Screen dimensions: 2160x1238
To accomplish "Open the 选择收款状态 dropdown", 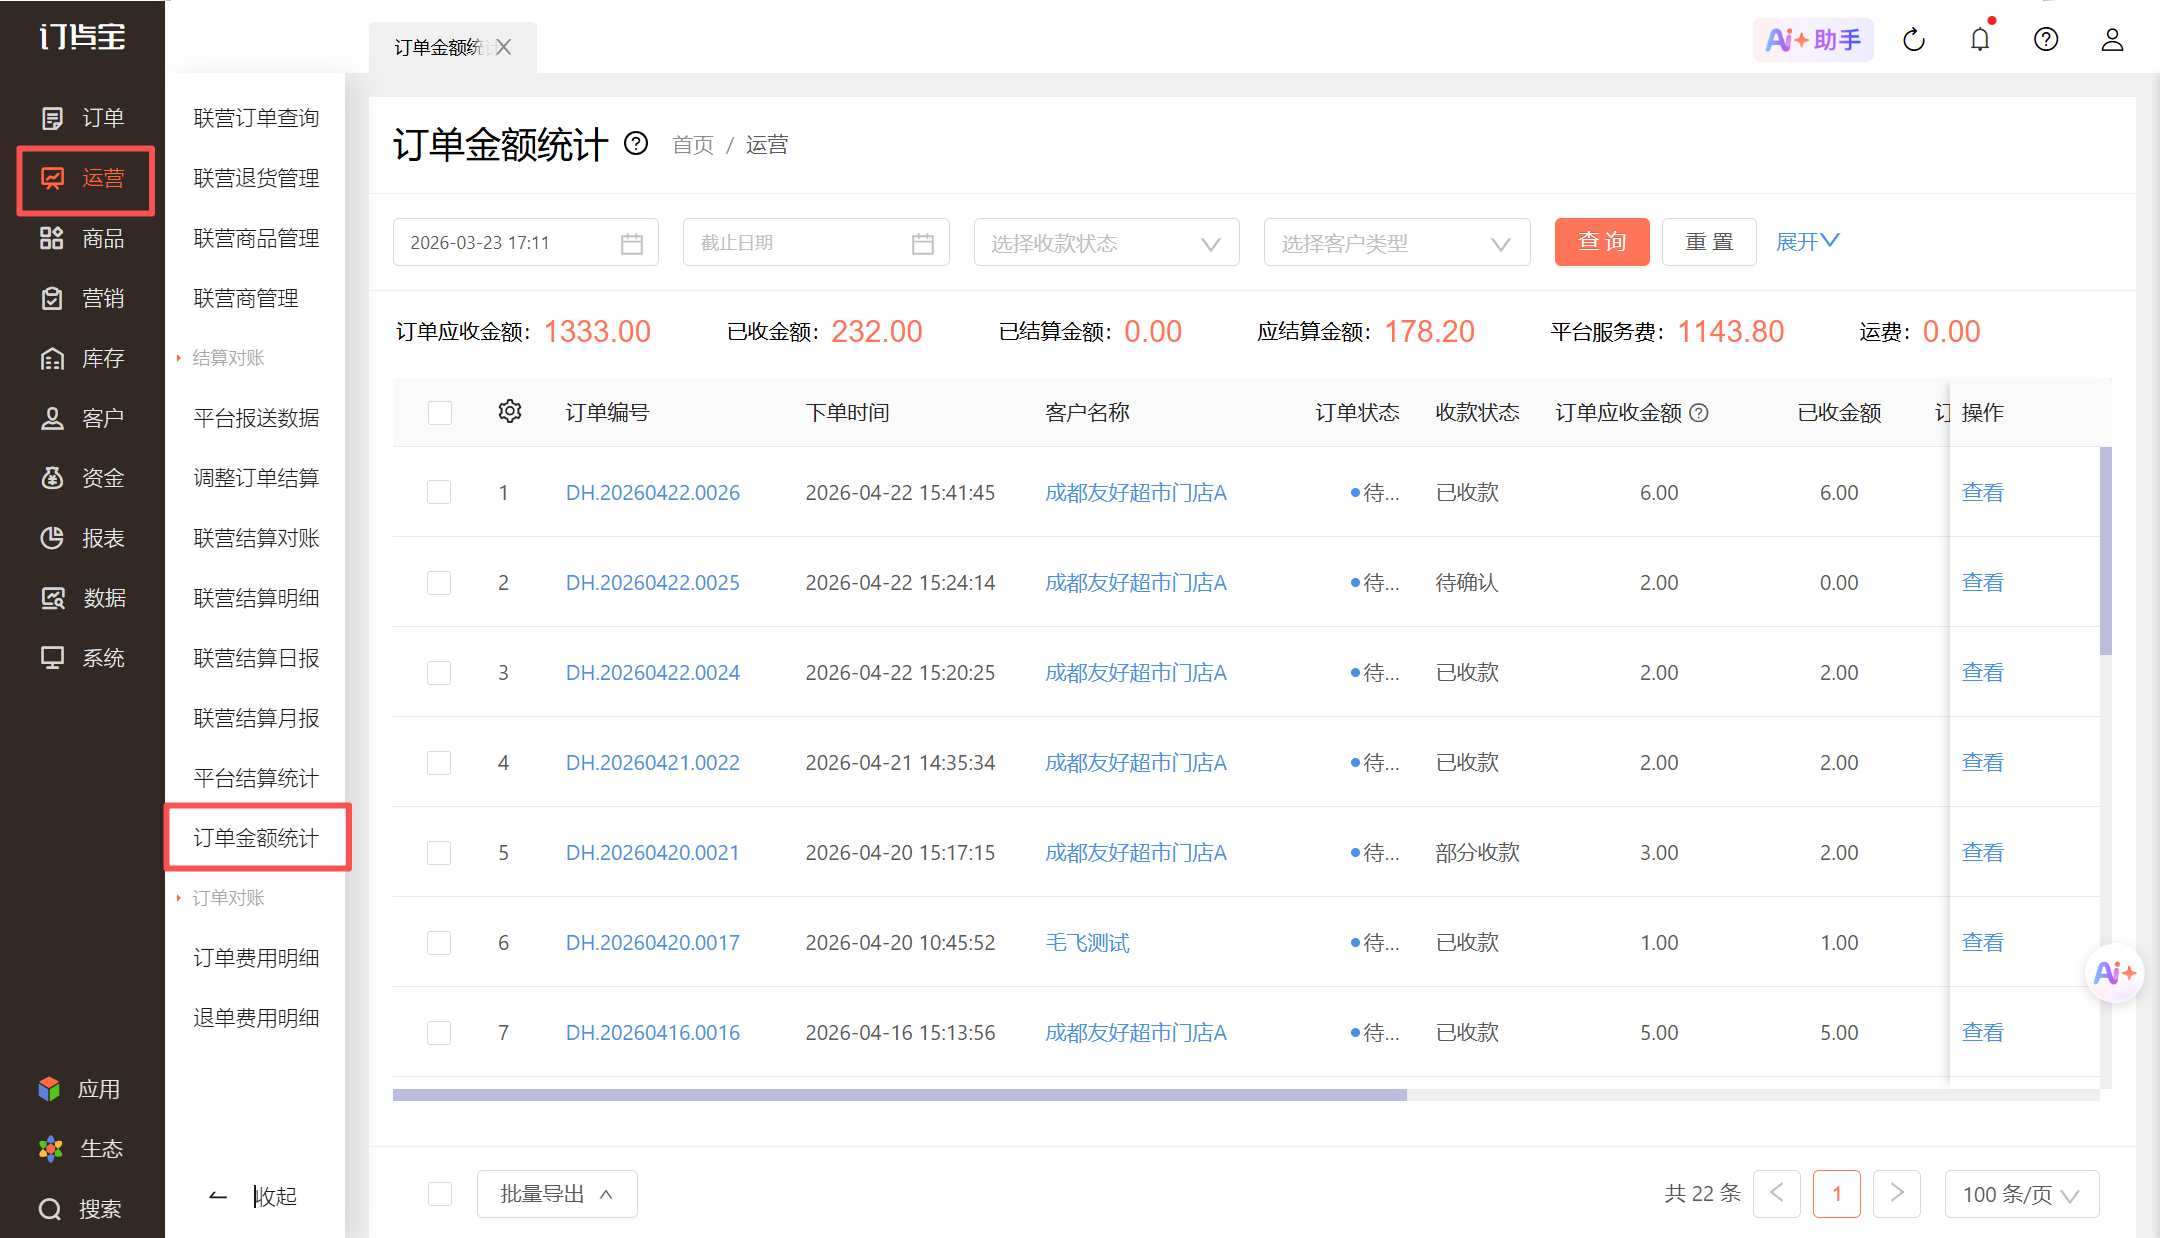I will [1106, 242].
